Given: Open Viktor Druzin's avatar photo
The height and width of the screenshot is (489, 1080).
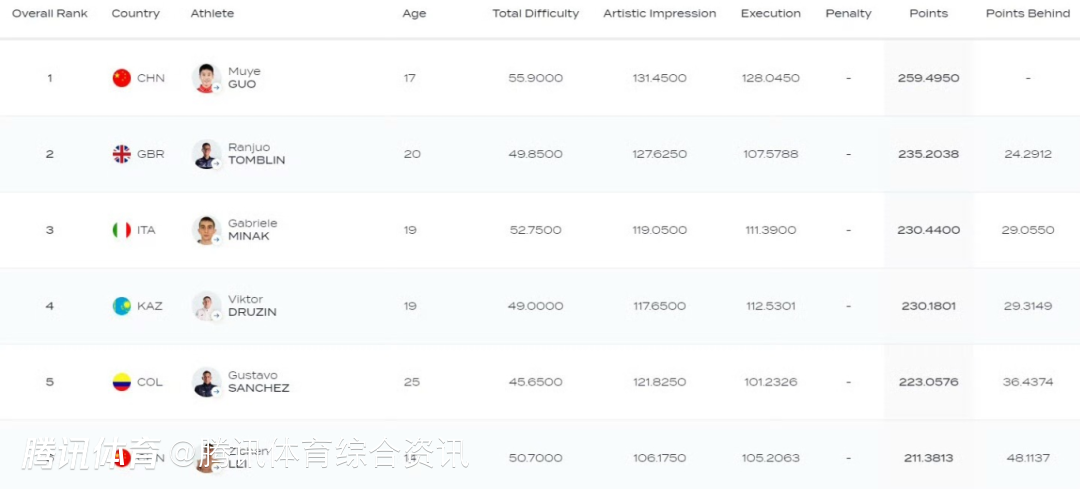Looking at the screenshot, I should 206,306.
